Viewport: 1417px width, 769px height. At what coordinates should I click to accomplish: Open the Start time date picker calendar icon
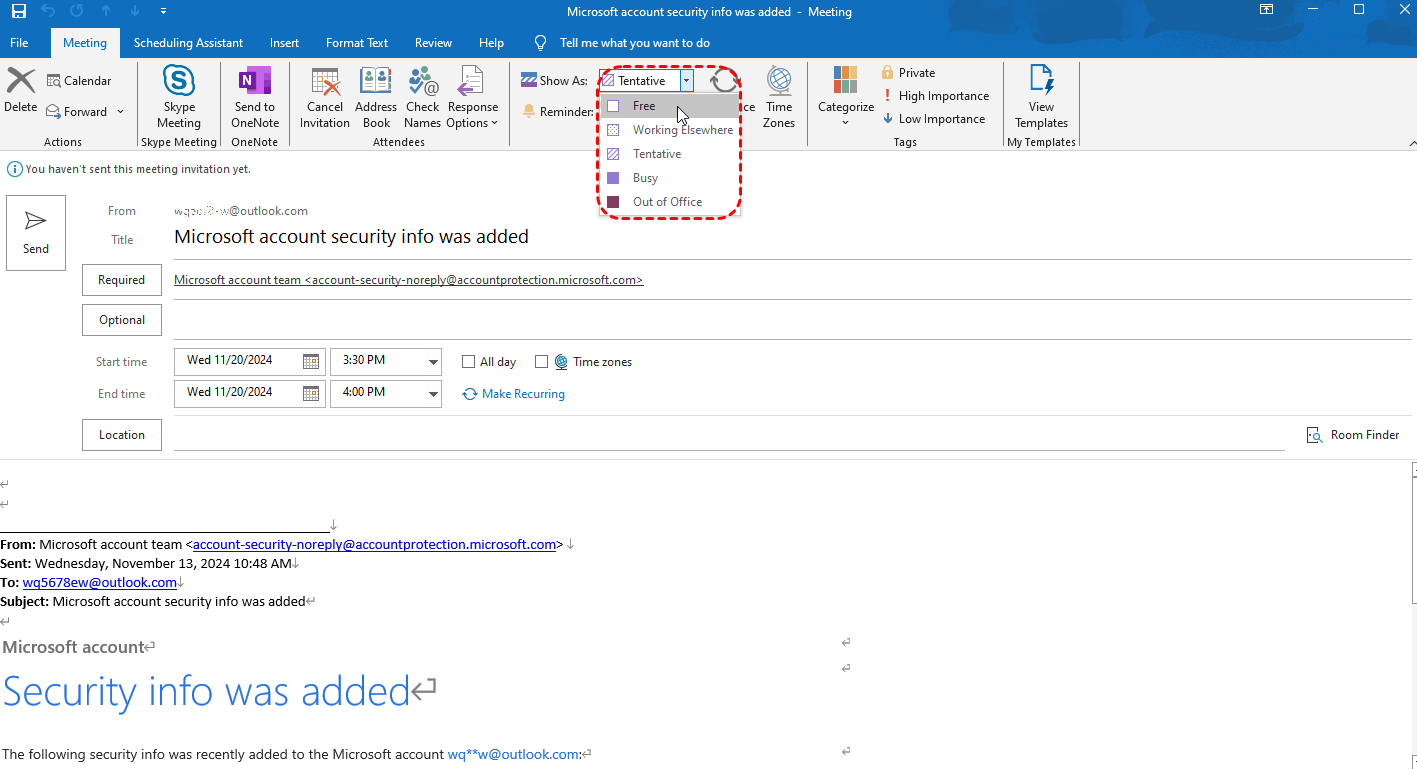311,362
